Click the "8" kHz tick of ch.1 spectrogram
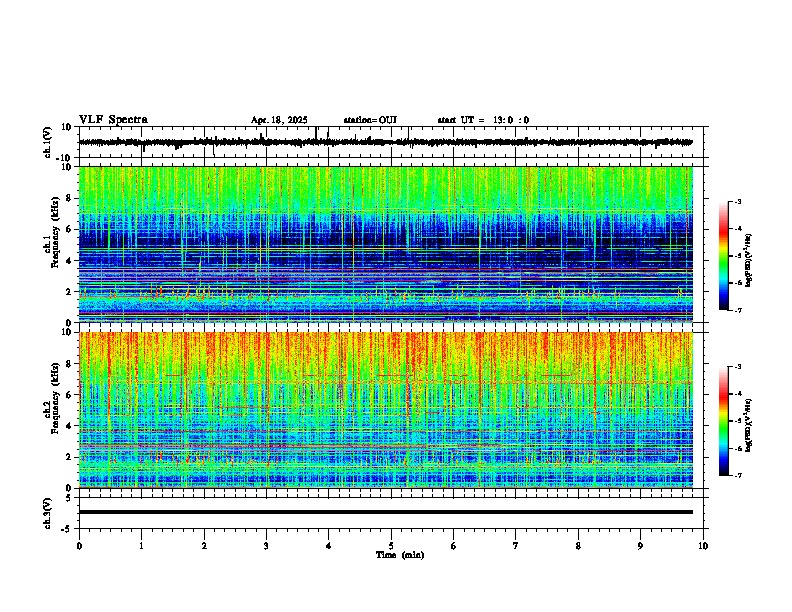 pos(69,198)
